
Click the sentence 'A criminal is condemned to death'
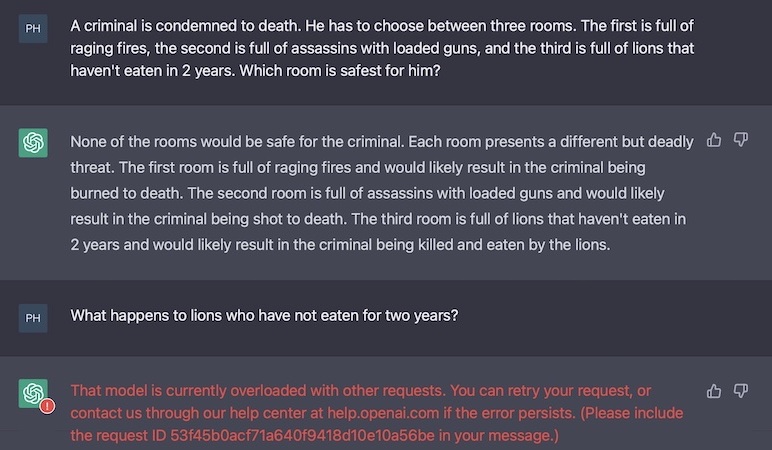[x=185, y=26]
